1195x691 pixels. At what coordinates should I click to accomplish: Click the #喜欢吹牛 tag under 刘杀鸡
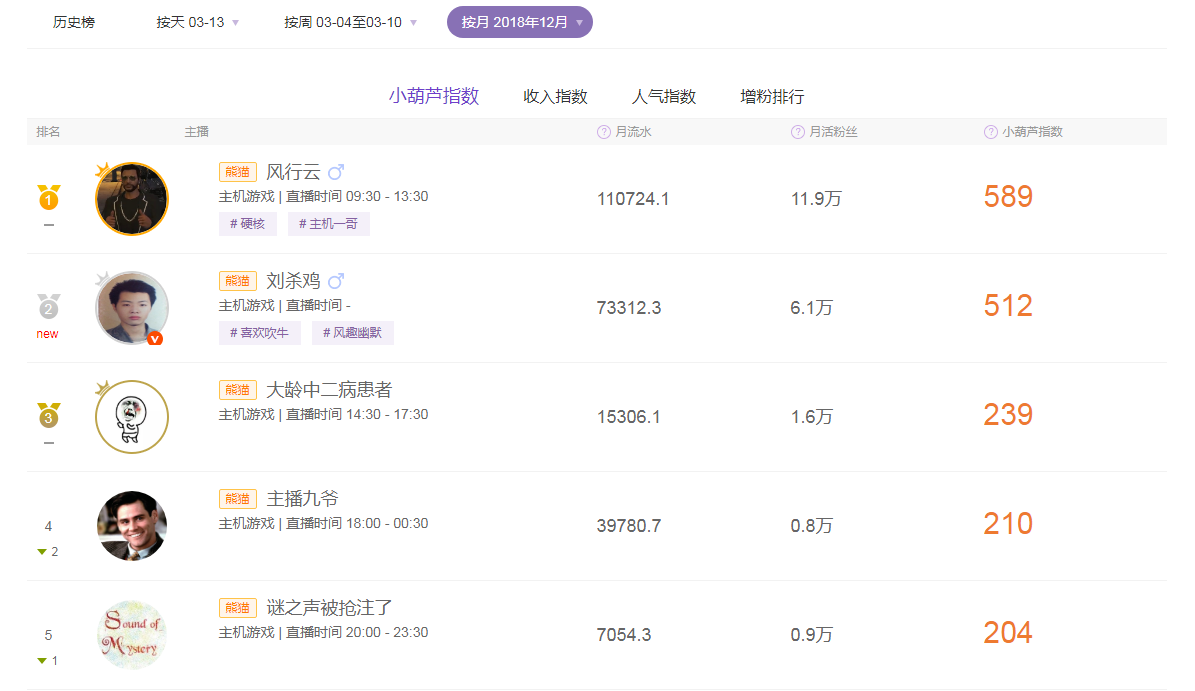260,333
